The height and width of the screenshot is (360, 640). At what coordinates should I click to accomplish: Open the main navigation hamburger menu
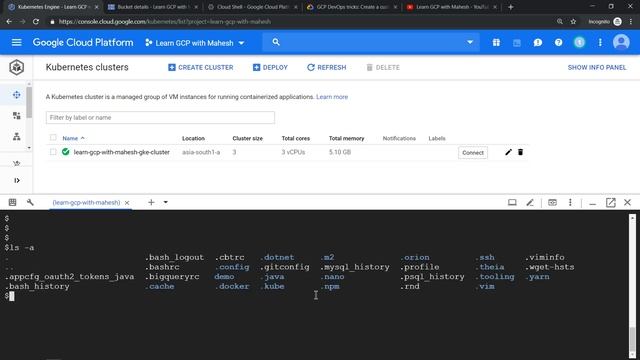[16, 42]
